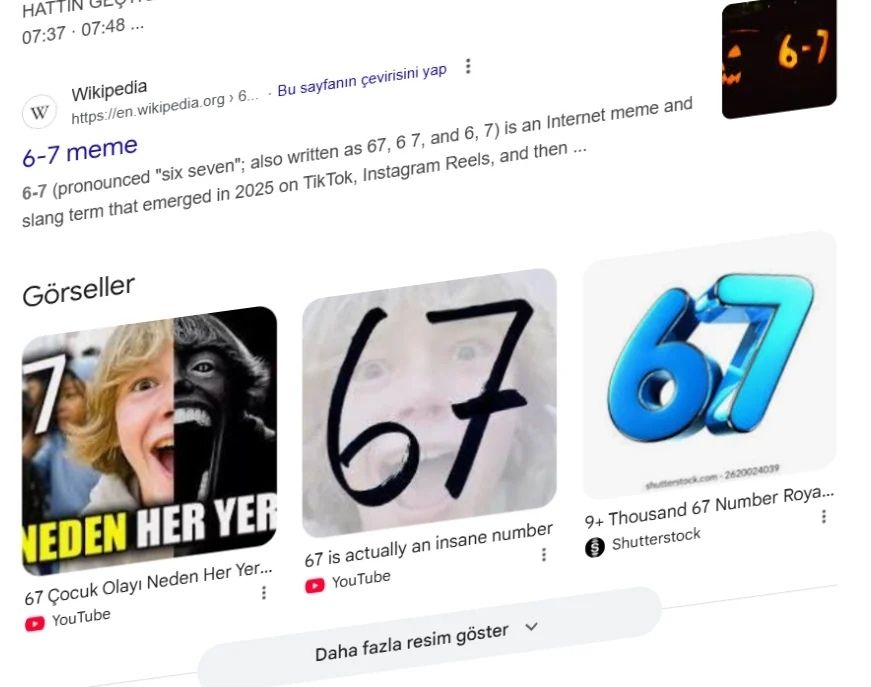This screenshot has height=687, width=871.
Task: Open the NEDEN HER YER thumbnail image
Action: pos(149,441)
